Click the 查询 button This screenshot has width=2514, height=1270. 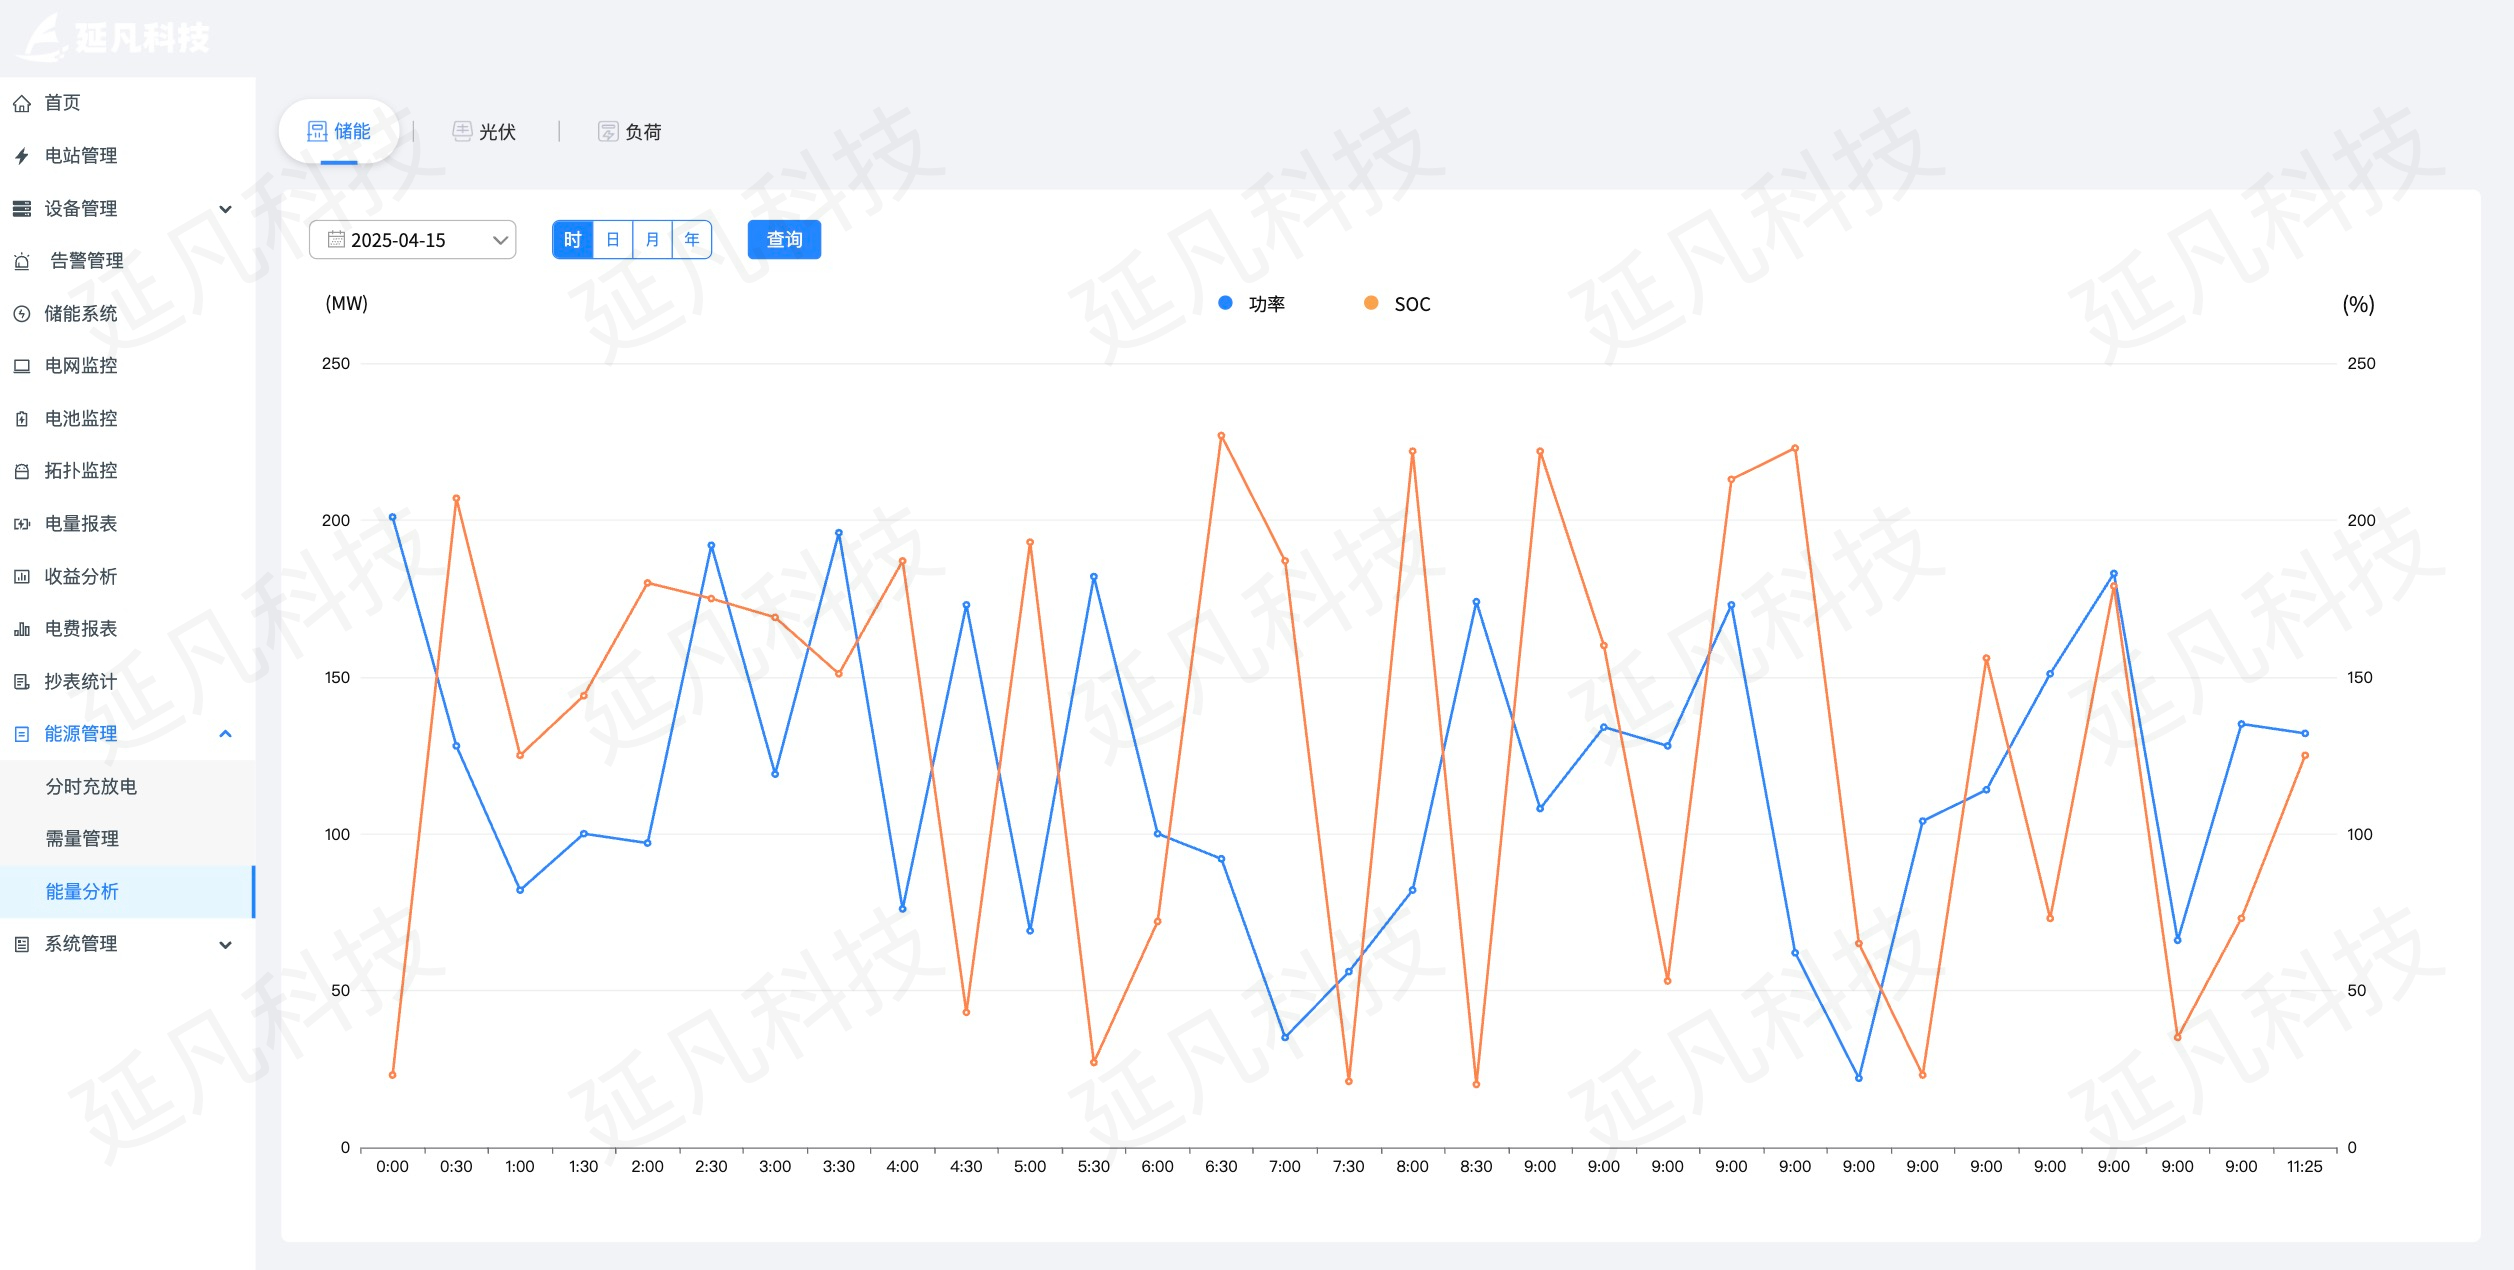[x=784, y=240]
